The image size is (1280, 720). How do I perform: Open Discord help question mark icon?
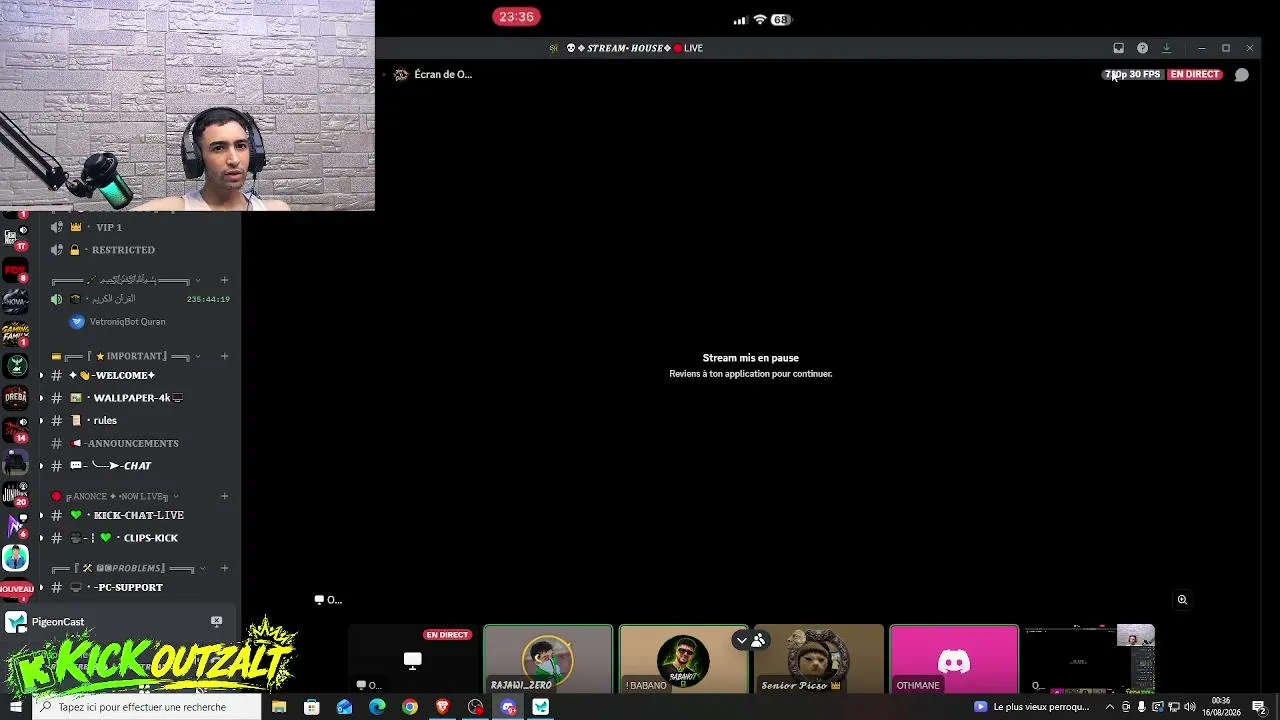[x=1143, y=48]
